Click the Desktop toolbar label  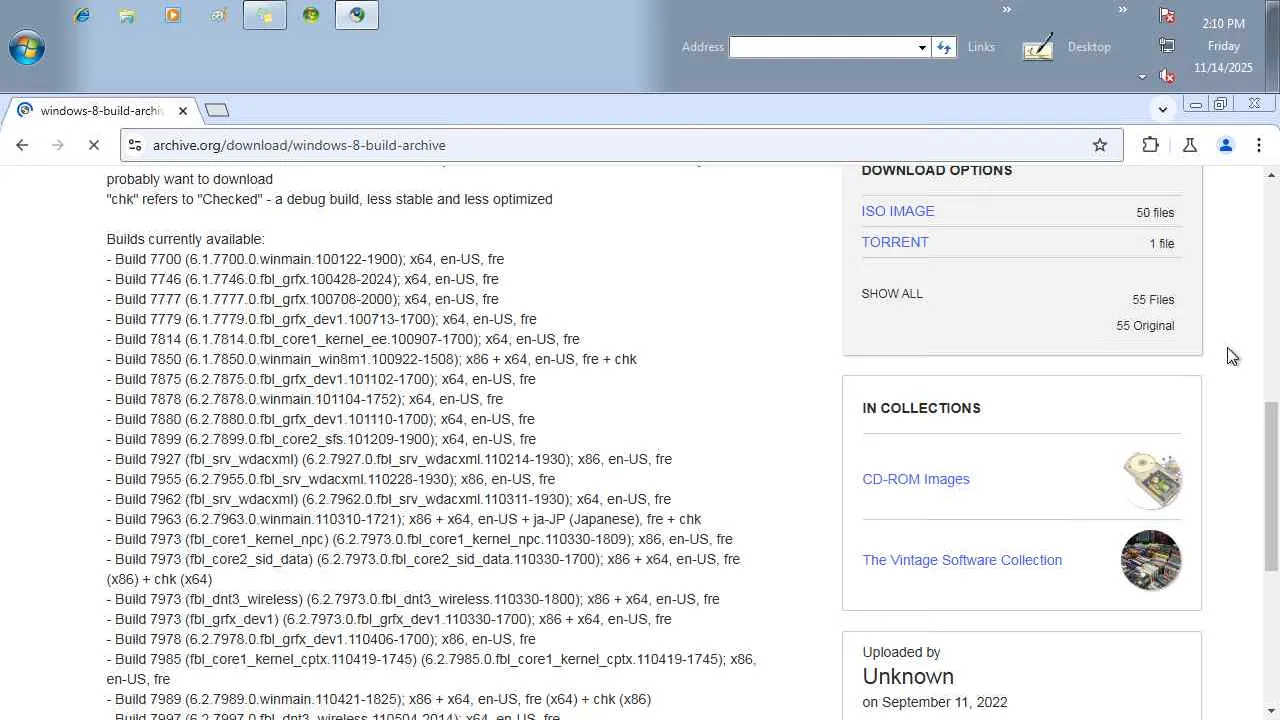(1089, 47)
